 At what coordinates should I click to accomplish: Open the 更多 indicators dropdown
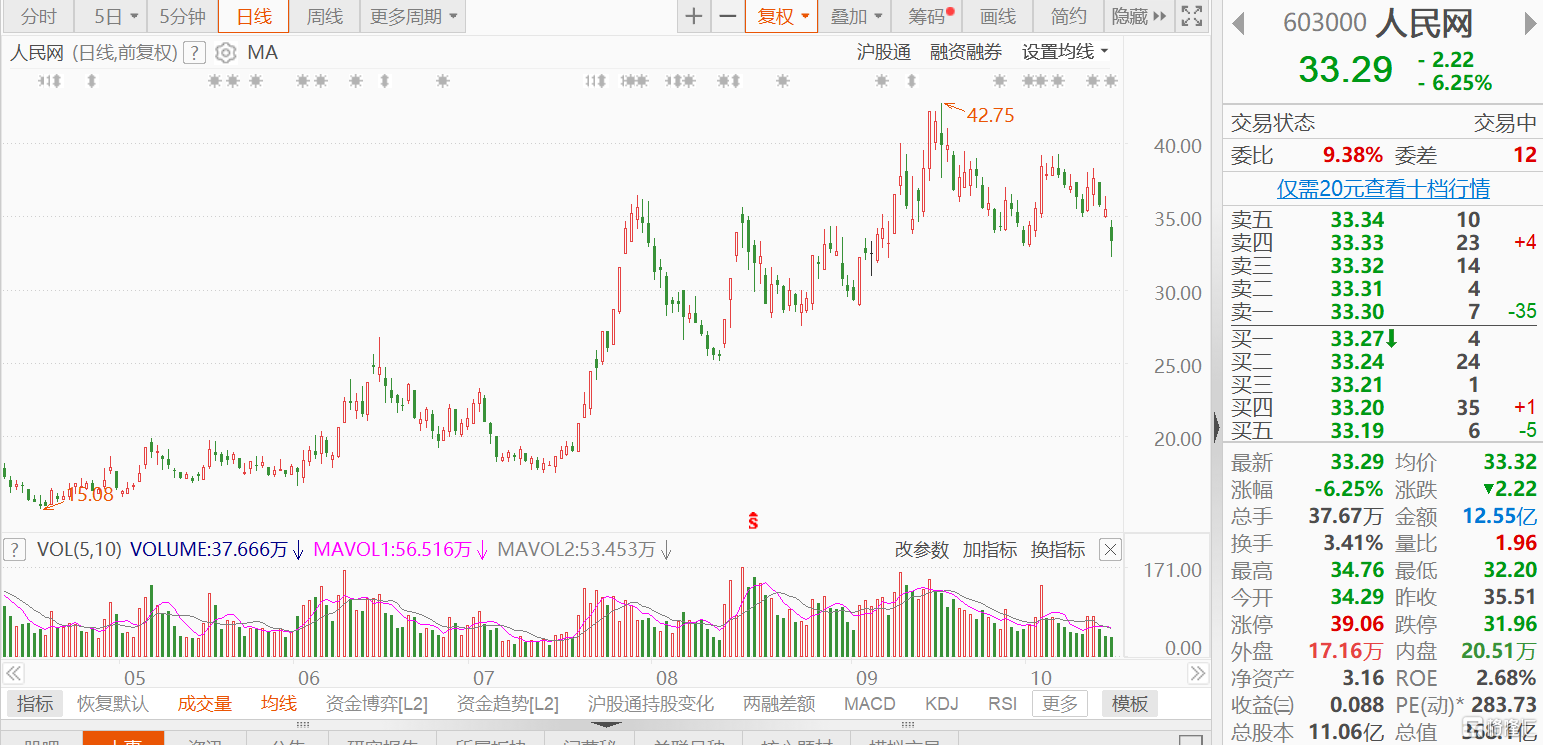pos(1059,704)
